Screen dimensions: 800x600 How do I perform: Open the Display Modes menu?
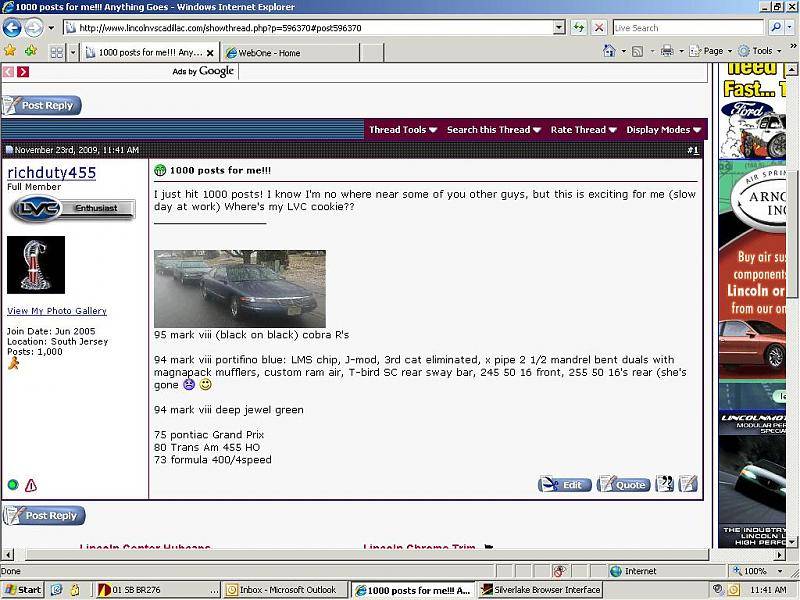[x=664, y=130]
